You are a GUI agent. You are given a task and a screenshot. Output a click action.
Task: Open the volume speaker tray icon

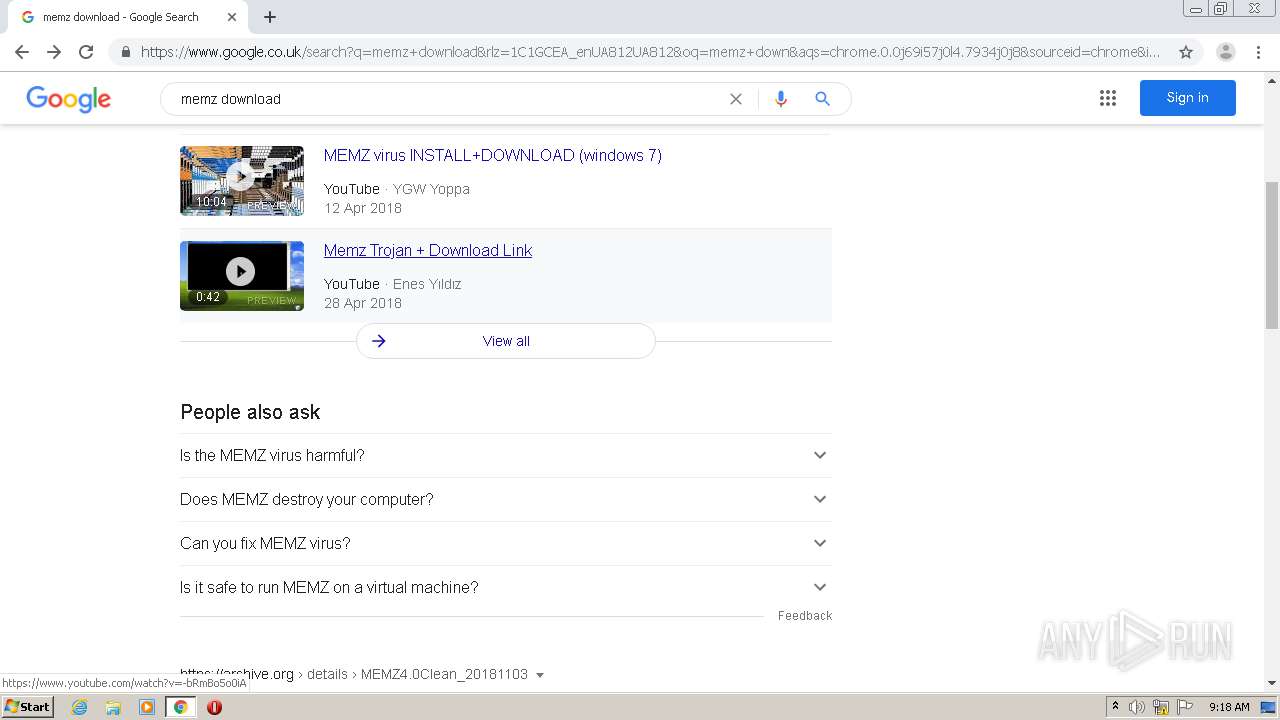(x=1136, y=707)
